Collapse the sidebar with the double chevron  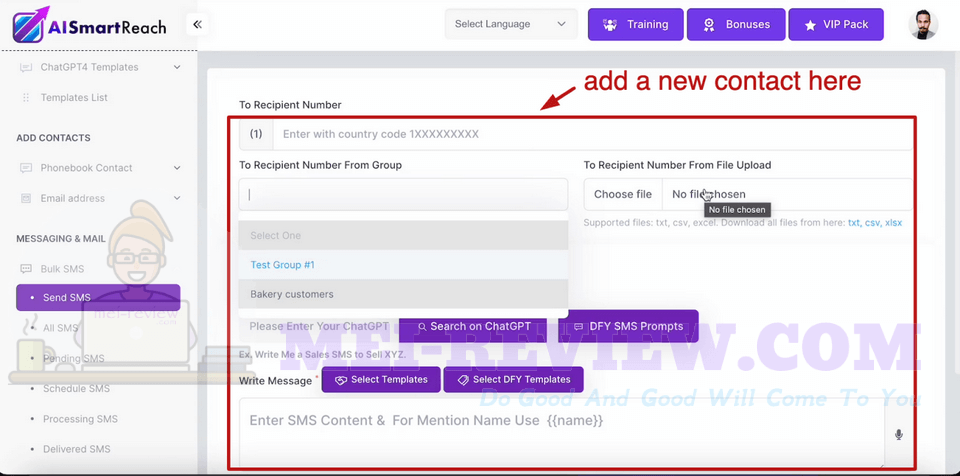point(197,25)
